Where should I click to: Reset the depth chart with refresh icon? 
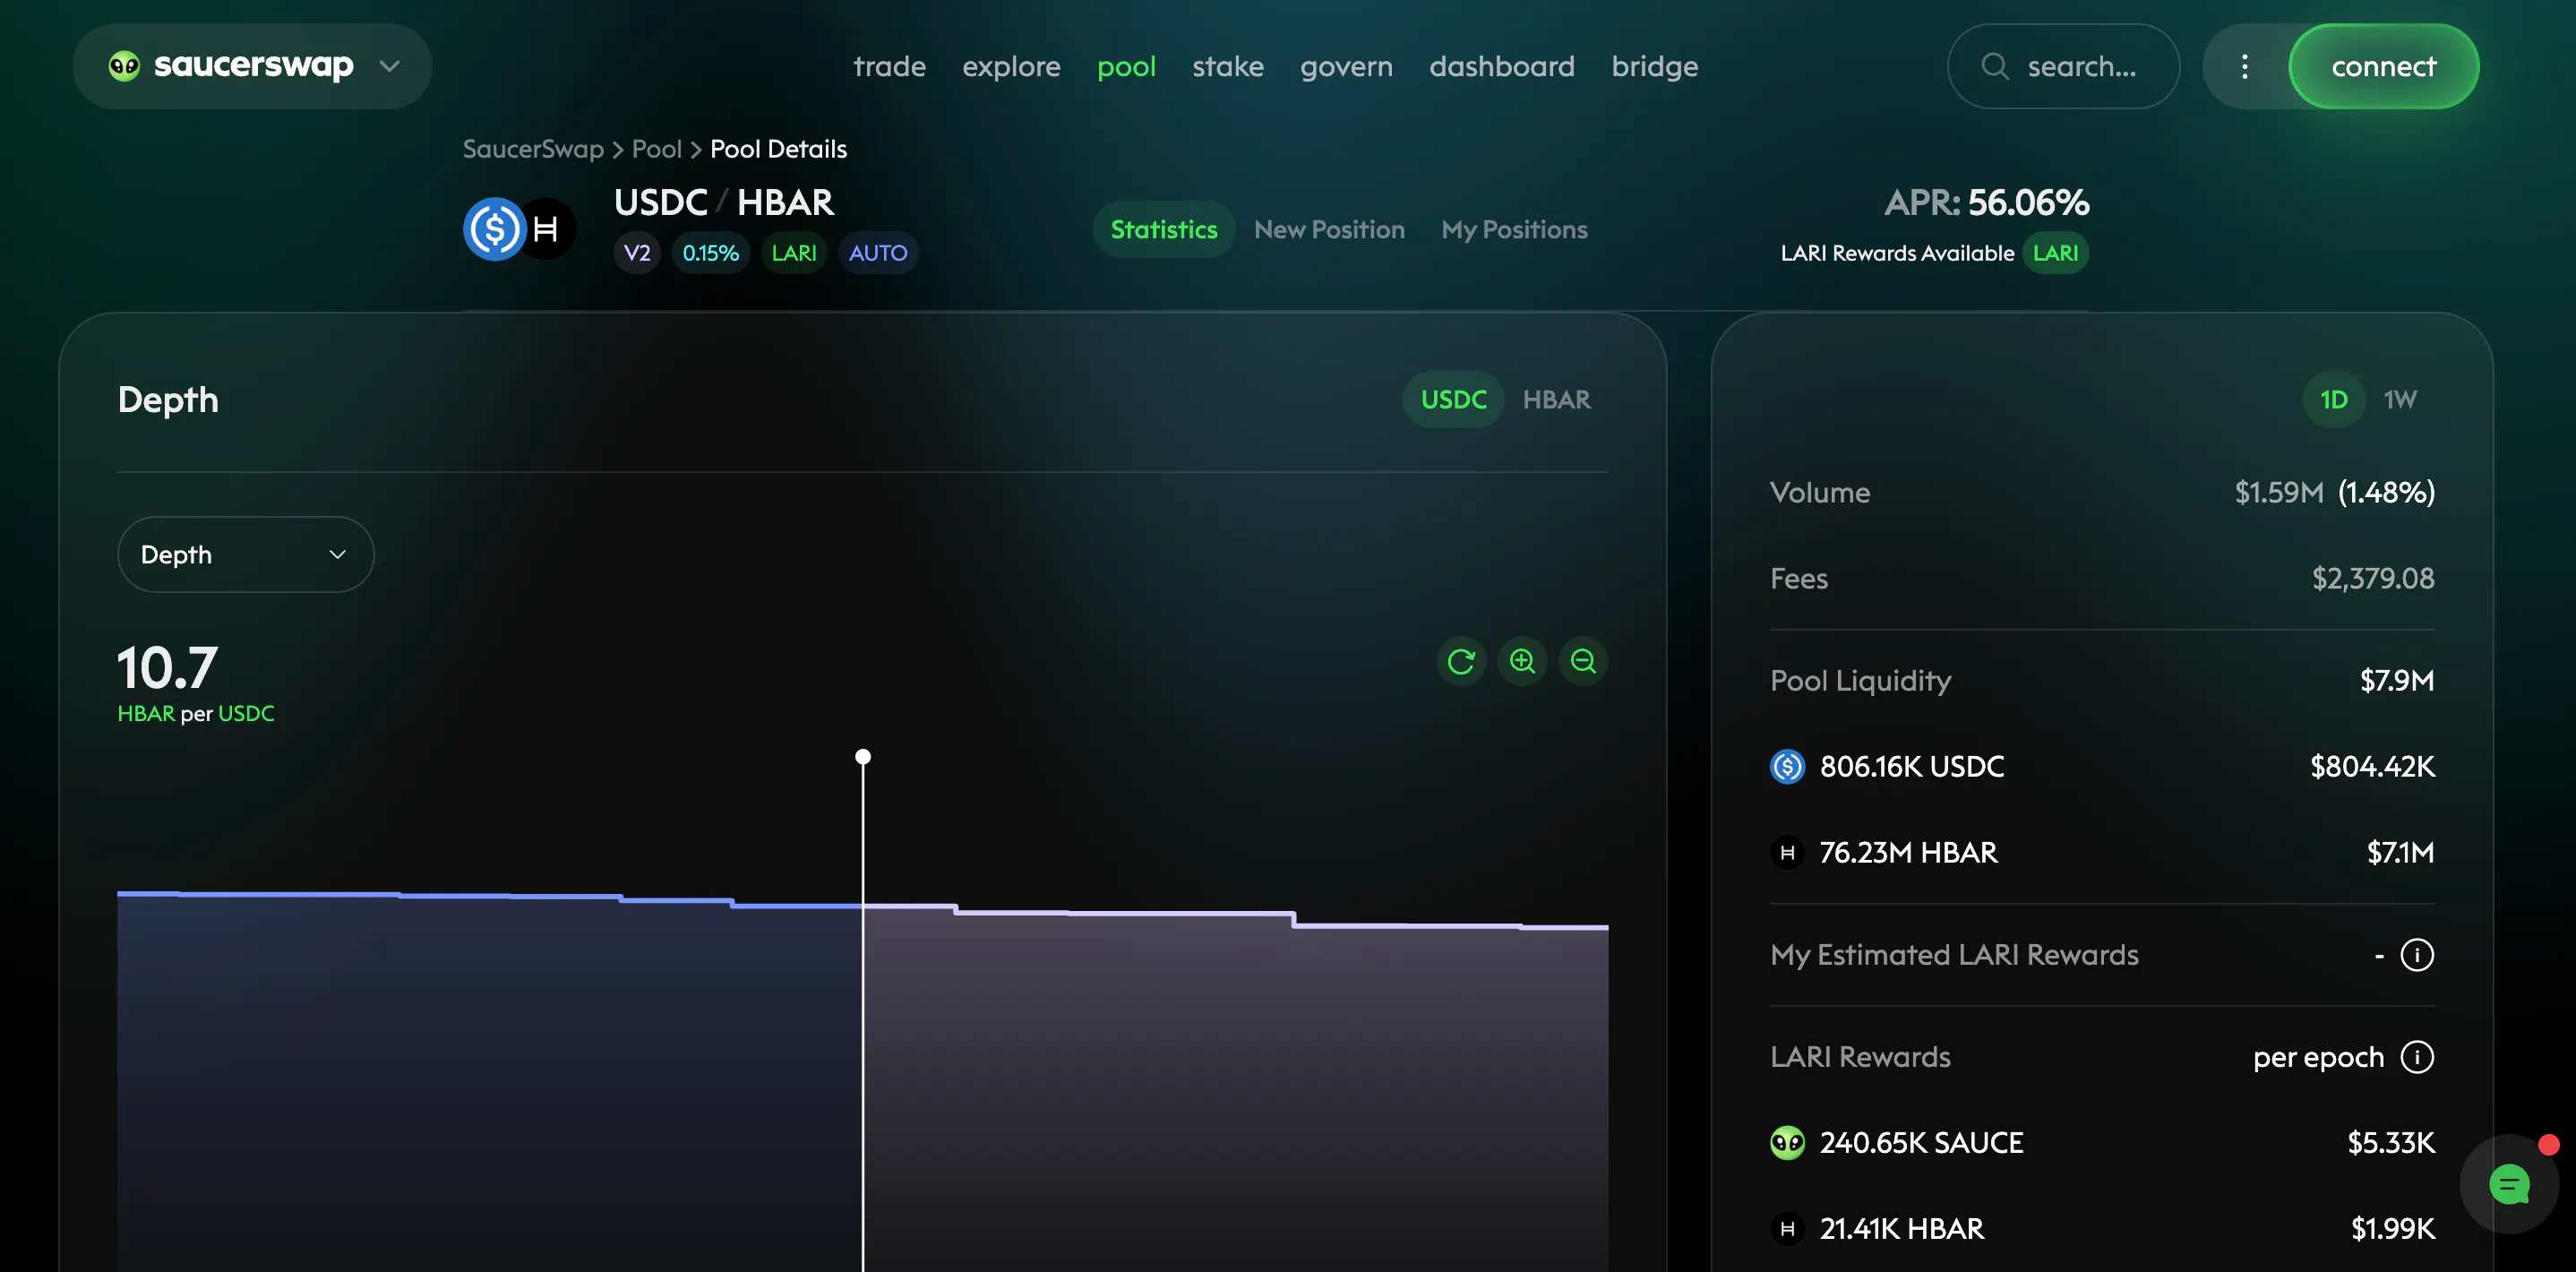(x=1461, y=661)
